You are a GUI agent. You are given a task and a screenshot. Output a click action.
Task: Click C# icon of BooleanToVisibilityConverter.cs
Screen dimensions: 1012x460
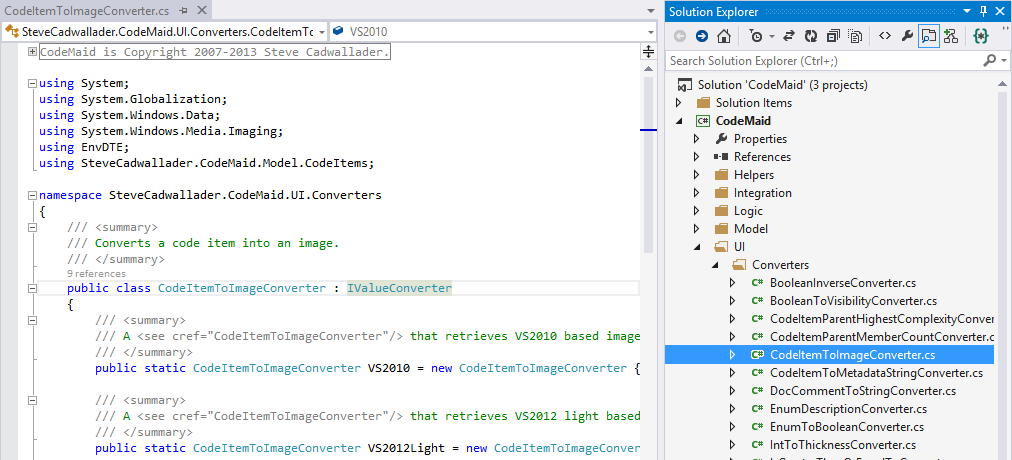pyautogui.click(x=758, y=301)
